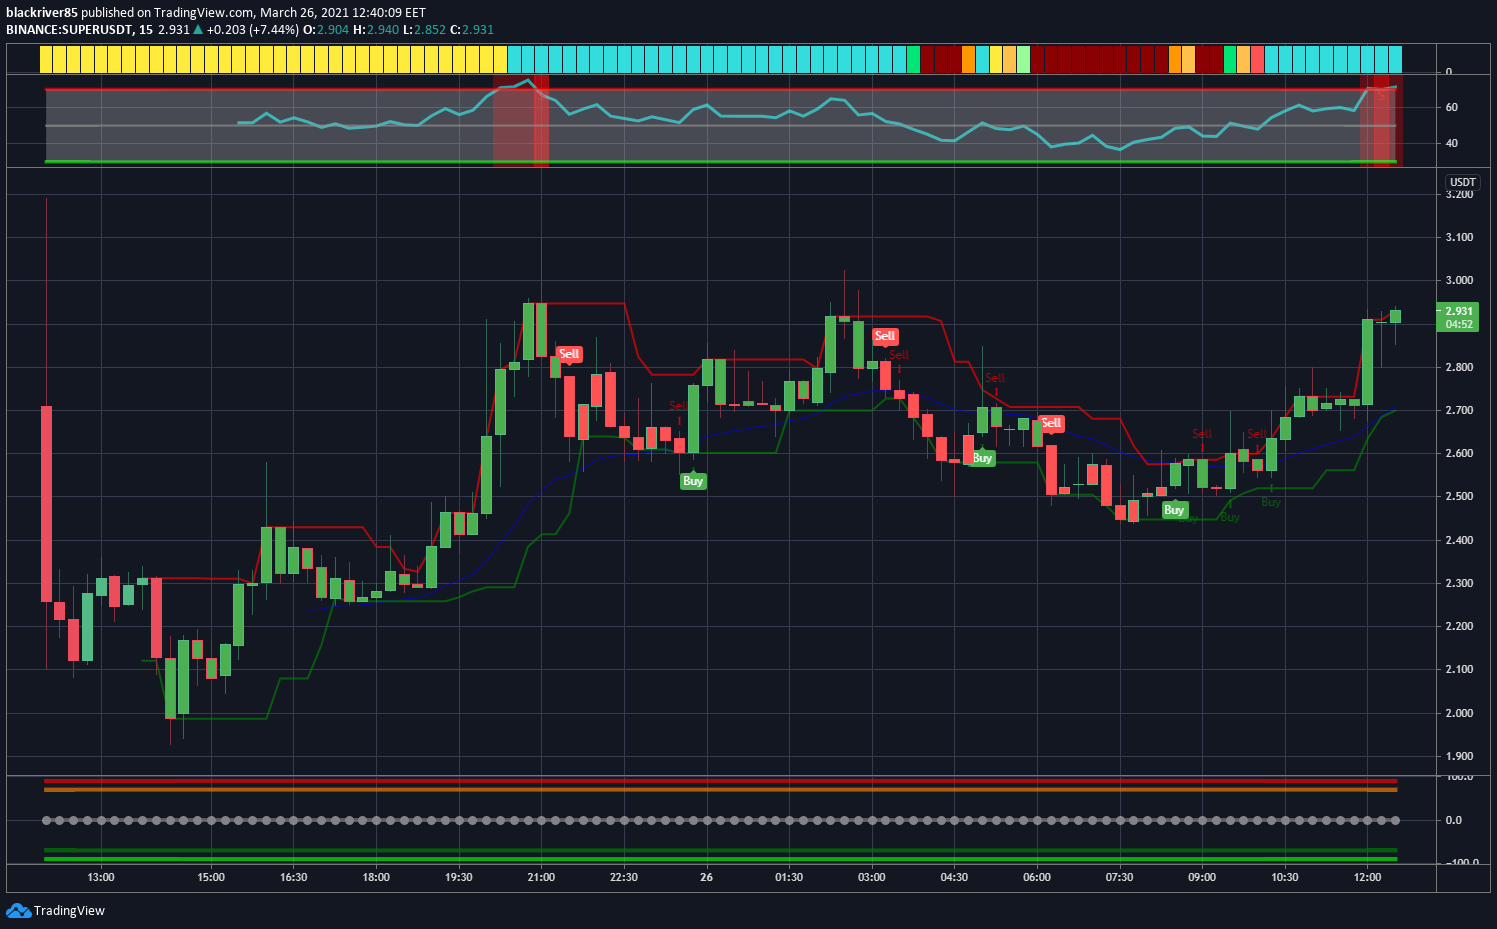Viewport: 1497px width, 929px height.
Task: Click the date label 26 on time axis
Action: tap(707, 877)
